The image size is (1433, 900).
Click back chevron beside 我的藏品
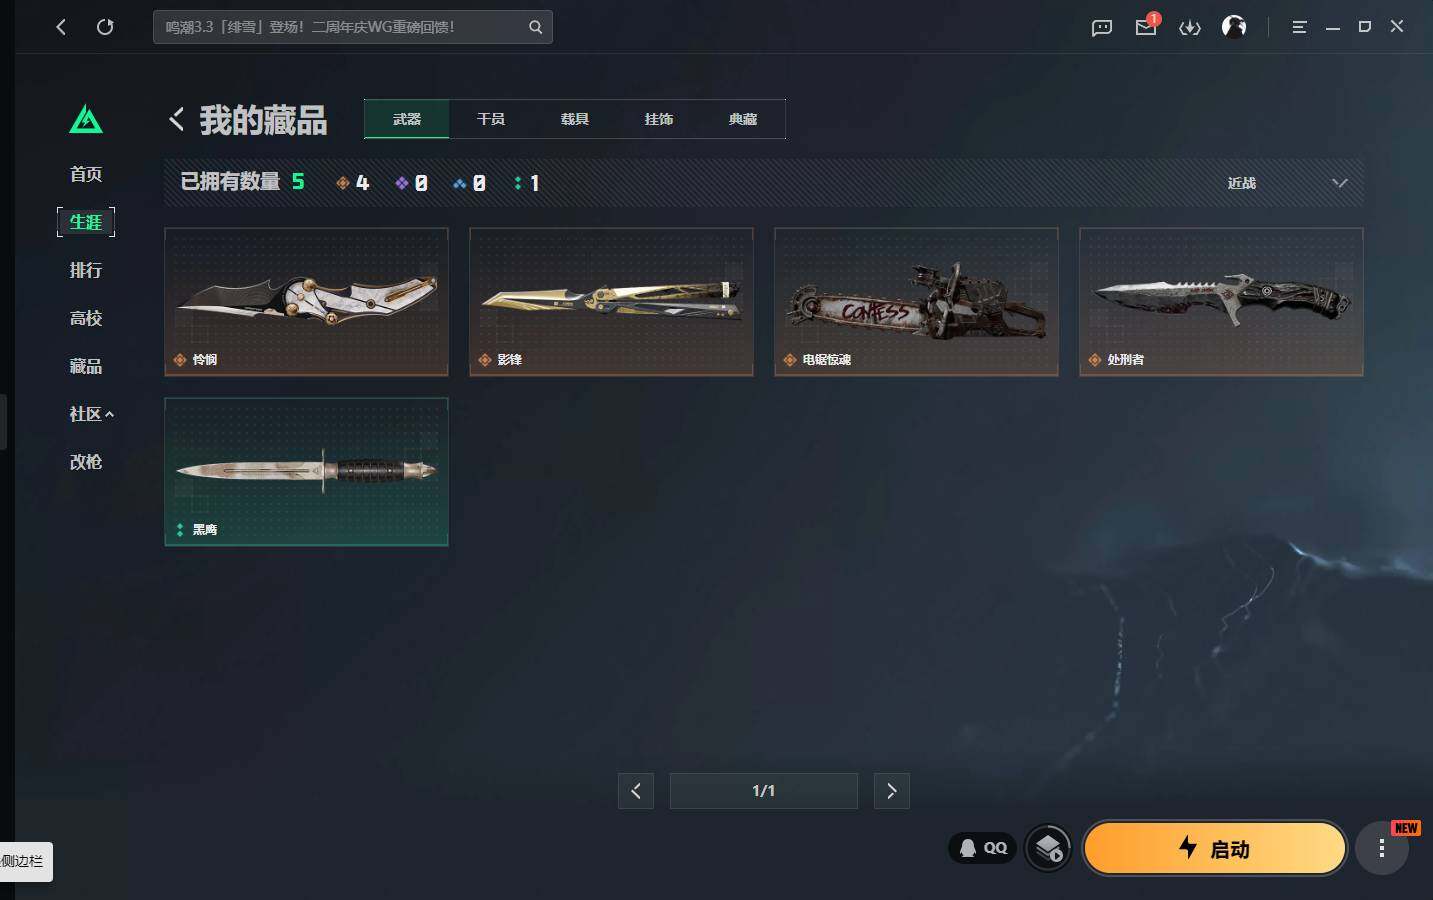[x=177, y=119]
